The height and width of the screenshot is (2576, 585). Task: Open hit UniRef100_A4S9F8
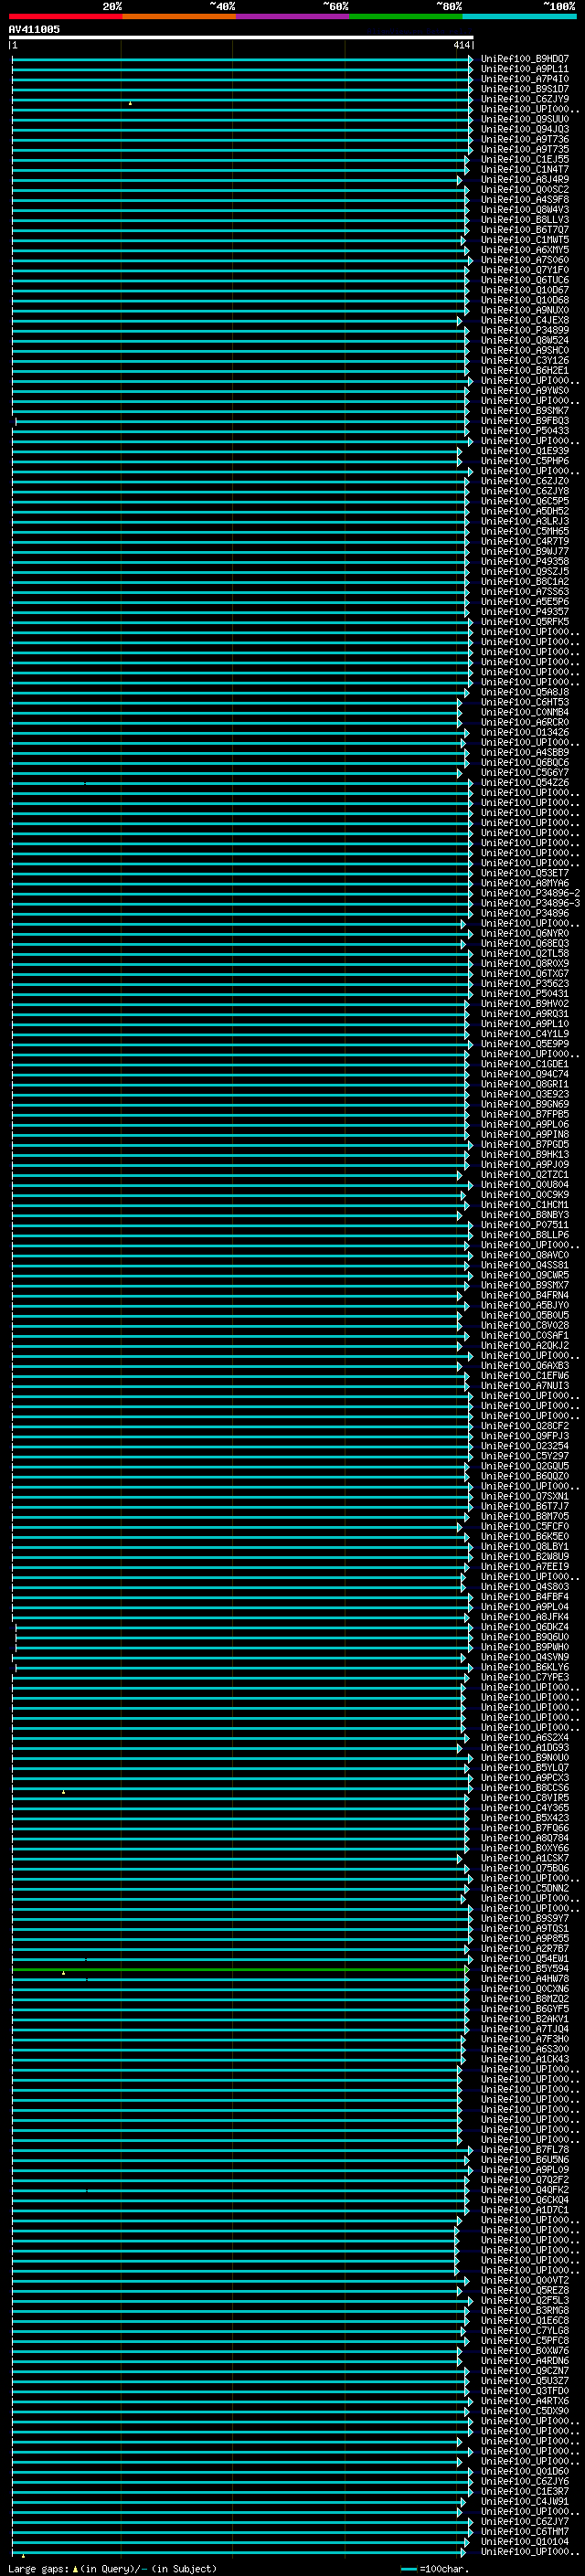coord(525,200)
